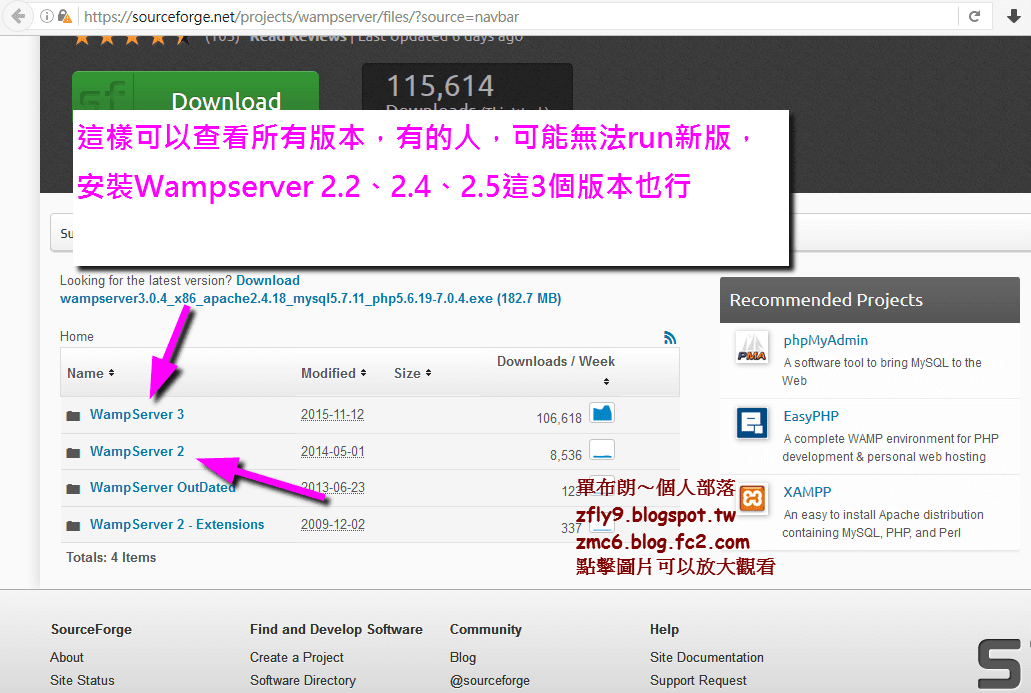1031x693 pixels.
Task: Open the XAMPP recommended project link
Action: [x=807, y=492]
